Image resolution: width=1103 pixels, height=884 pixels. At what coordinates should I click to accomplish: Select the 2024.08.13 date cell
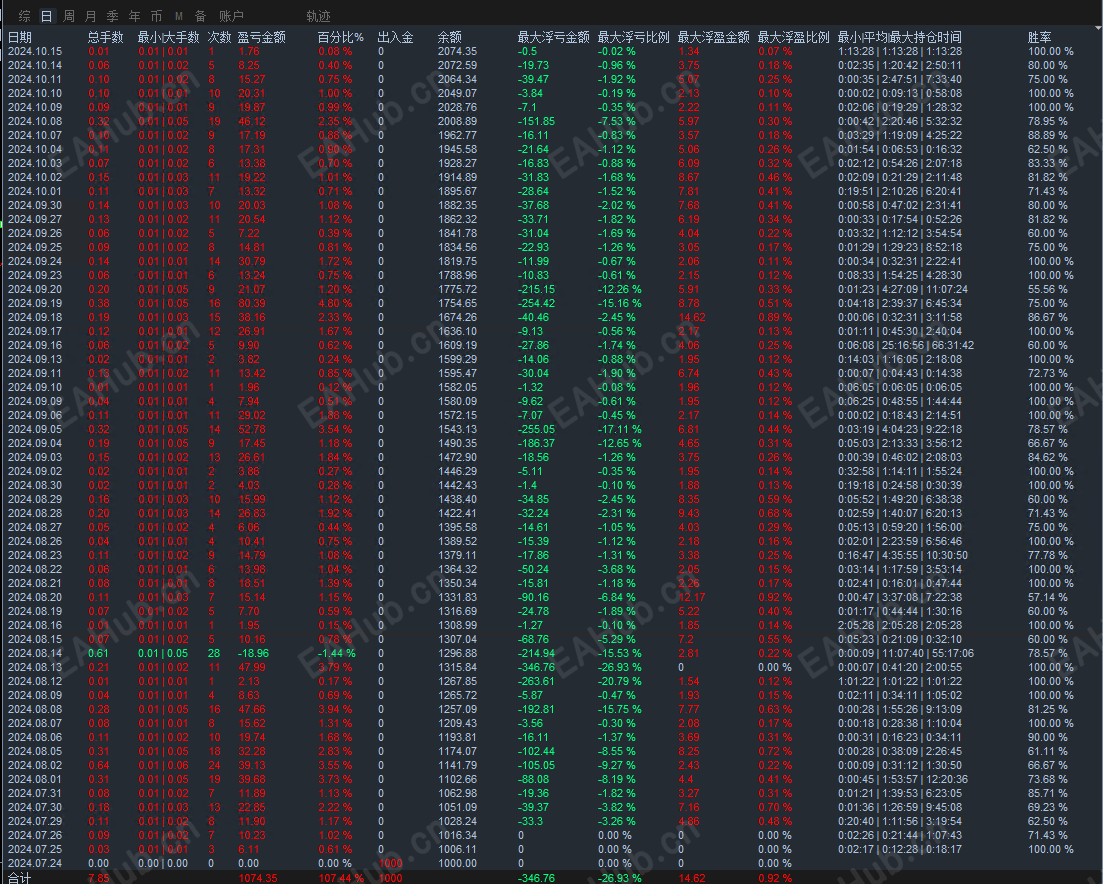tap(34, 667)
